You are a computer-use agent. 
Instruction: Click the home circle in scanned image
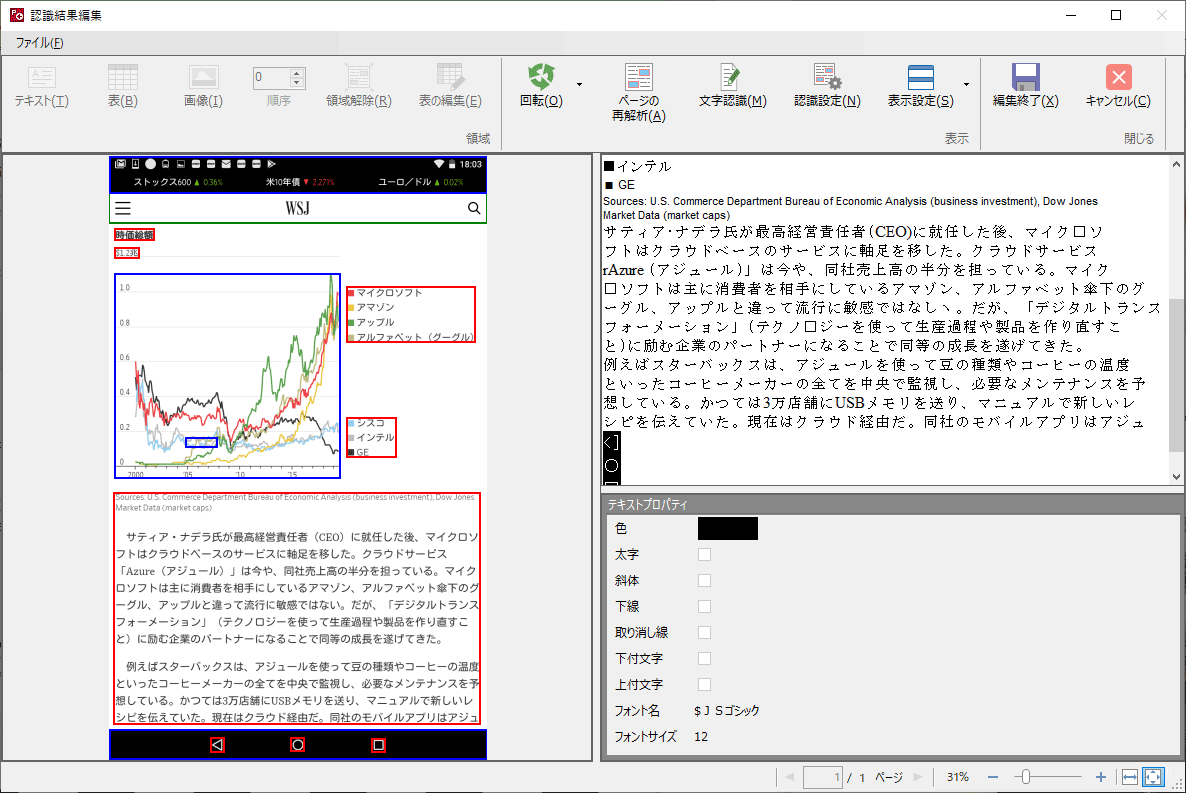click(298, 745)
